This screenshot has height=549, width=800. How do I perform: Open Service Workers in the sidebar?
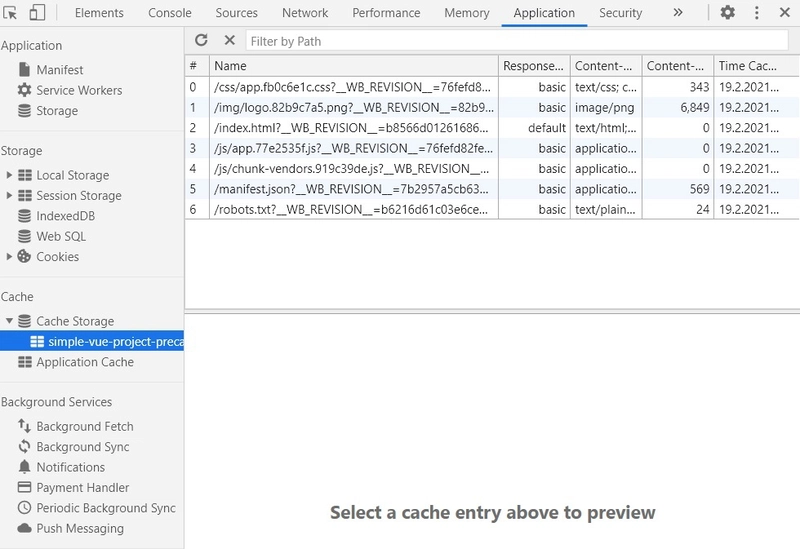coord(79,90)
